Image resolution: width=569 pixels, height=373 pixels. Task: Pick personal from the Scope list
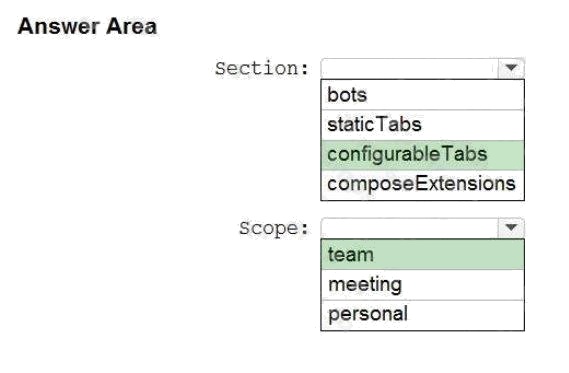(x=422, y=315)
